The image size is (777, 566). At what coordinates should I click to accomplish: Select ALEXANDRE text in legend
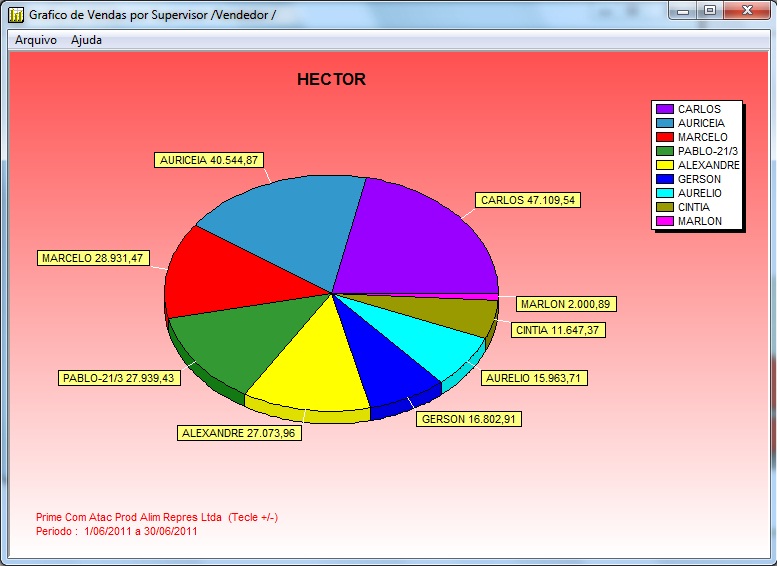coord(709,165)
